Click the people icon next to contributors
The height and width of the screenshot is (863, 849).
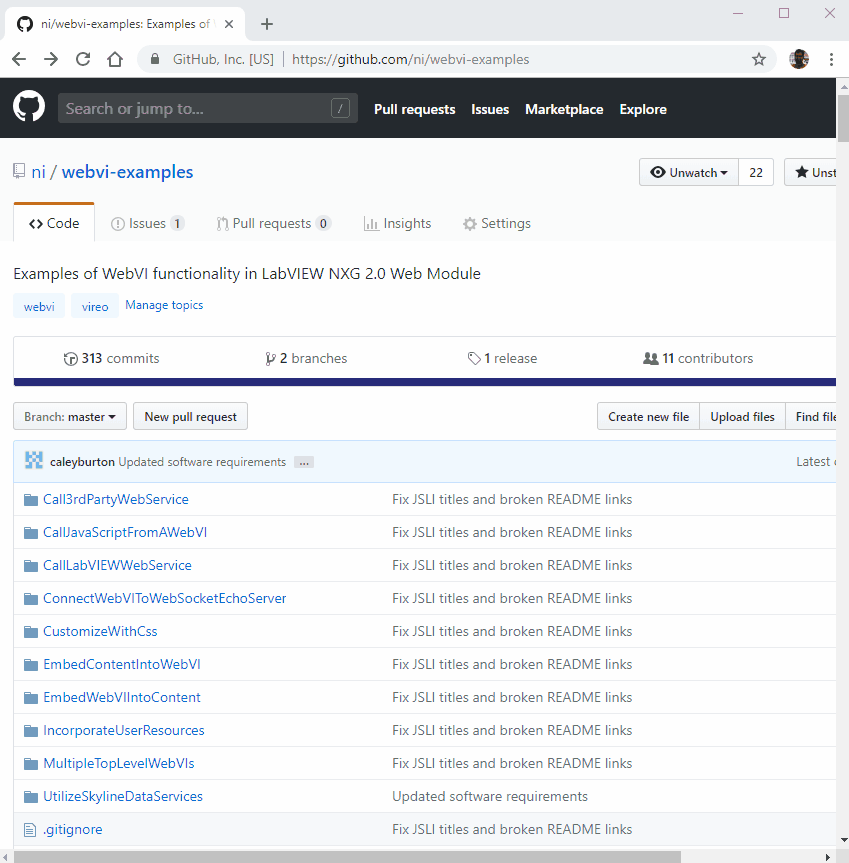coord(651,359)
